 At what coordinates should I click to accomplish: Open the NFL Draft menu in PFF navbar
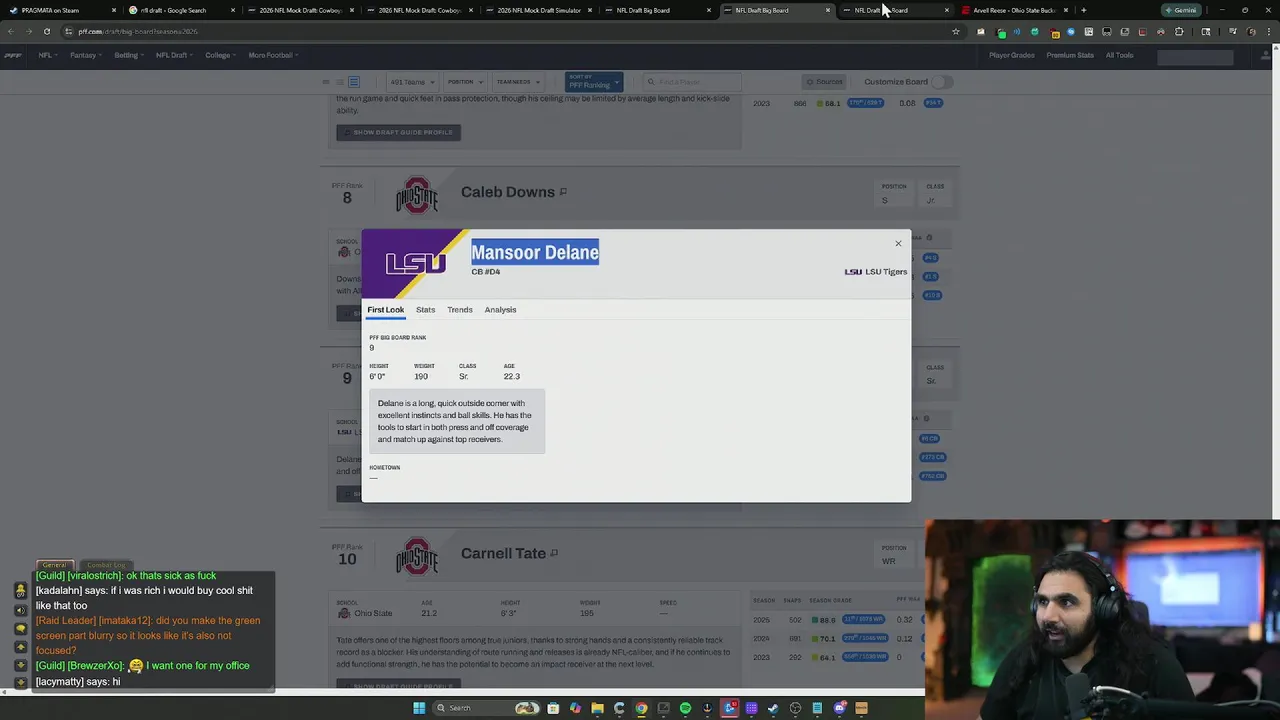coord(174,55)
